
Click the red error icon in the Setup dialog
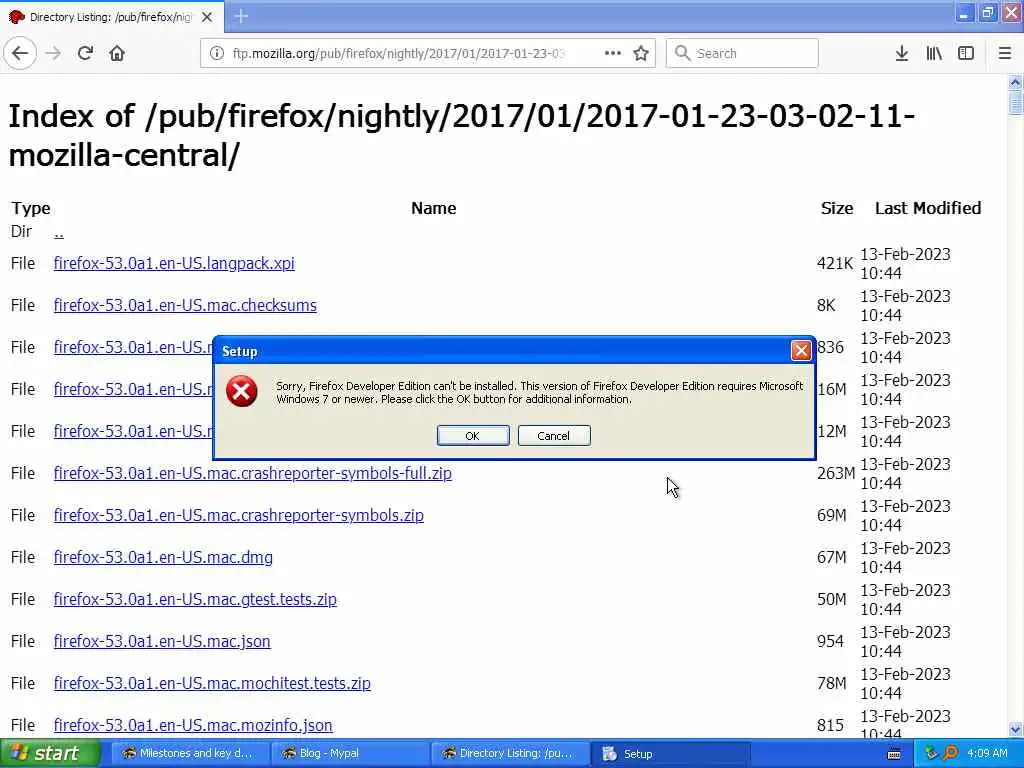pyautogui.click(x=242, y=391)
